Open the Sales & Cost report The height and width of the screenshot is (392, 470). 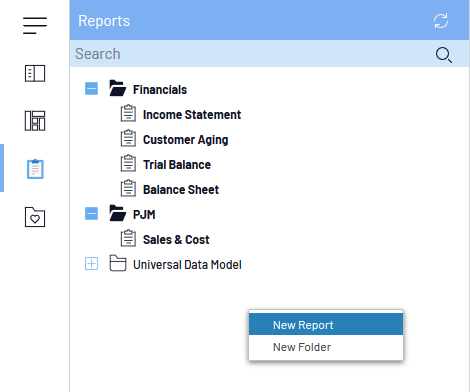tap(176, 240)
